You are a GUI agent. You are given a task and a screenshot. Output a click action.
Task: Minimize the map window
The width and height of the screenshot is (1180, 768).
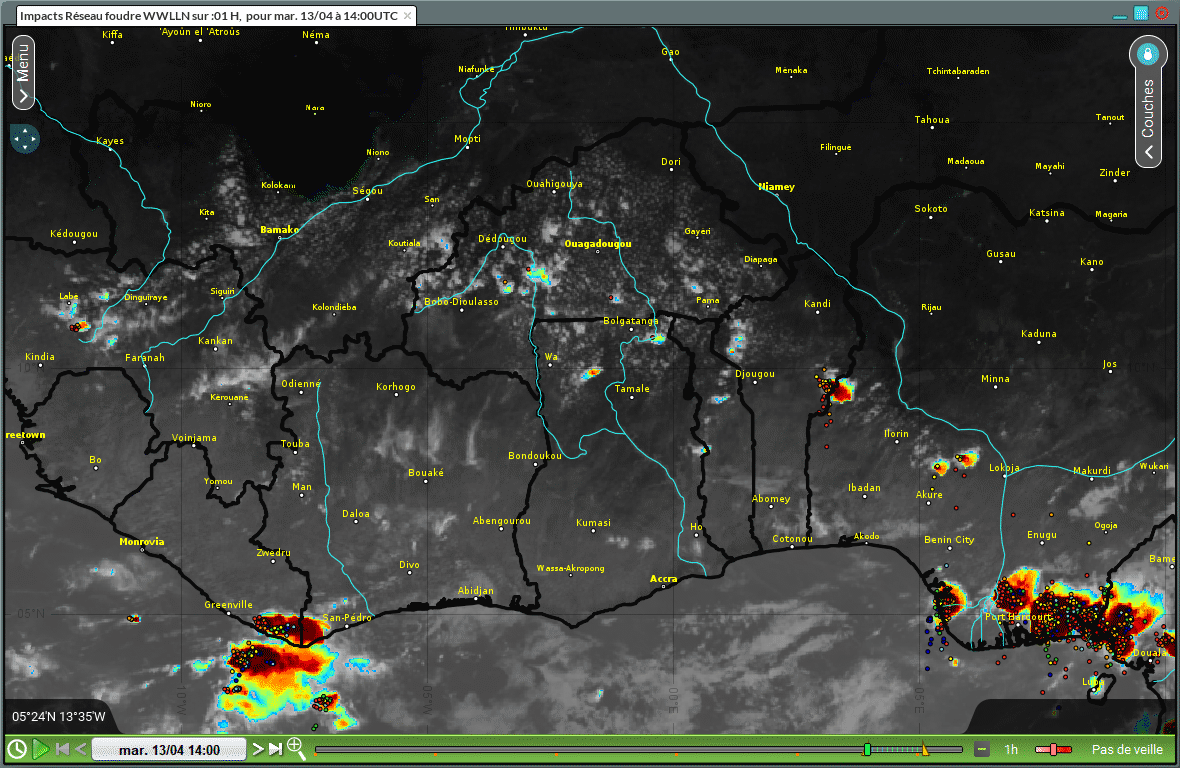tap(1120, 15)
